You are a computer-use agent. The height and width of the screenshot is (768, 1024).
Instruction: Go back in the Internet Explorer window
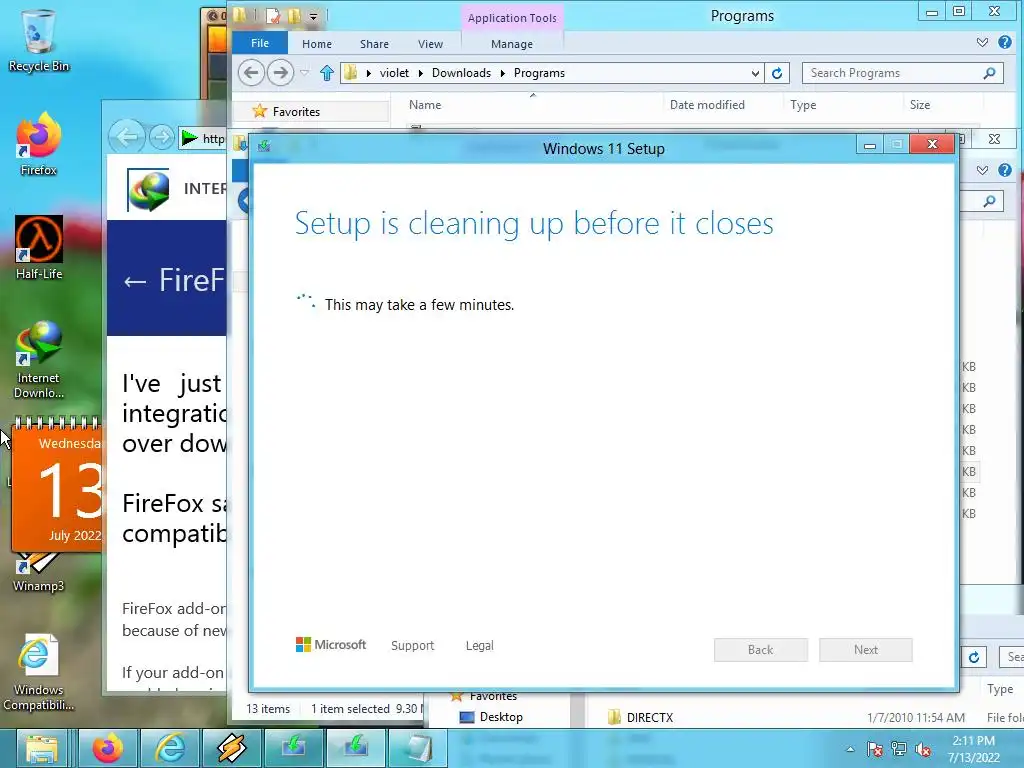click(127, 137)
